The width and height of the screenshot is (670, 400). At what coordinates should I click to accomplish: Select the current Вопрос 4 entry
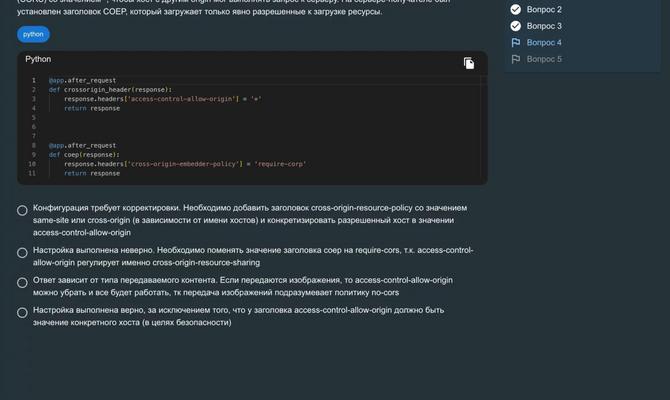click(x=544, y=43)
